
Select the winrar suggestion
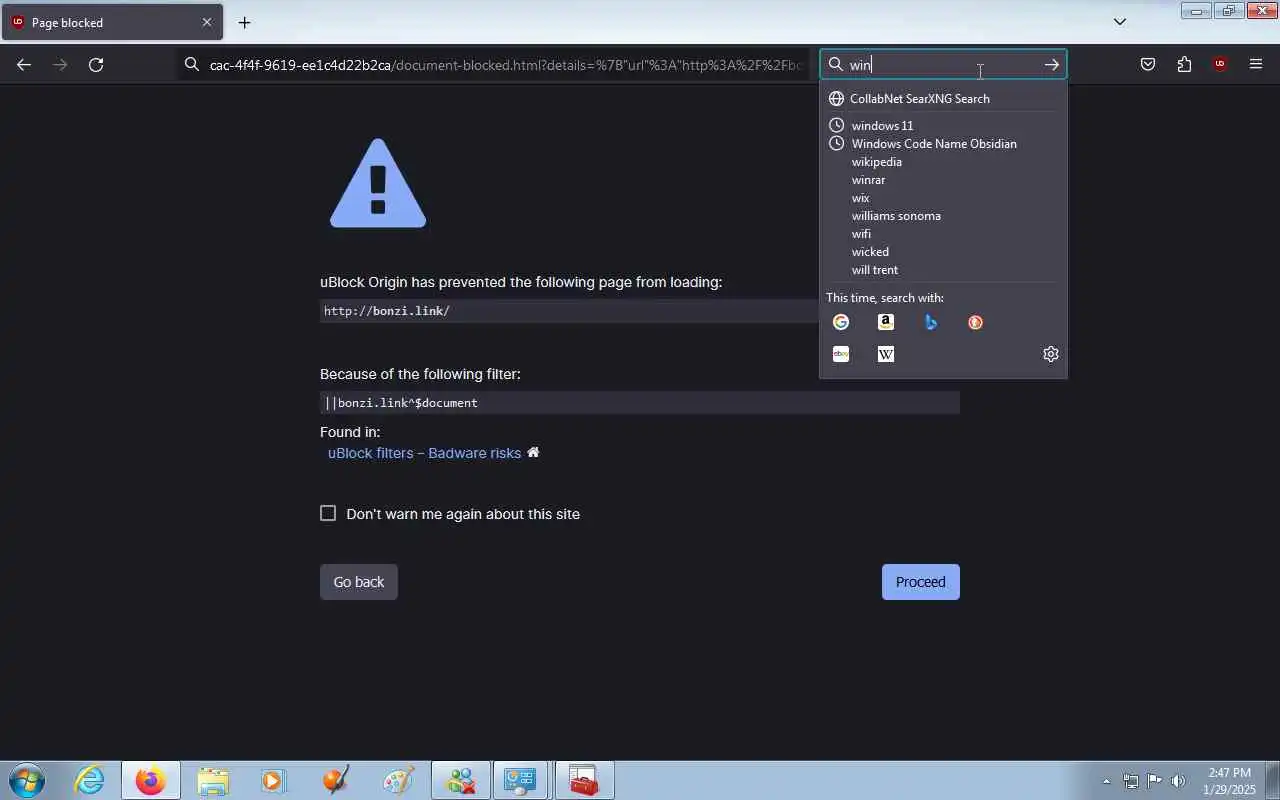click(x=943, y=179)
